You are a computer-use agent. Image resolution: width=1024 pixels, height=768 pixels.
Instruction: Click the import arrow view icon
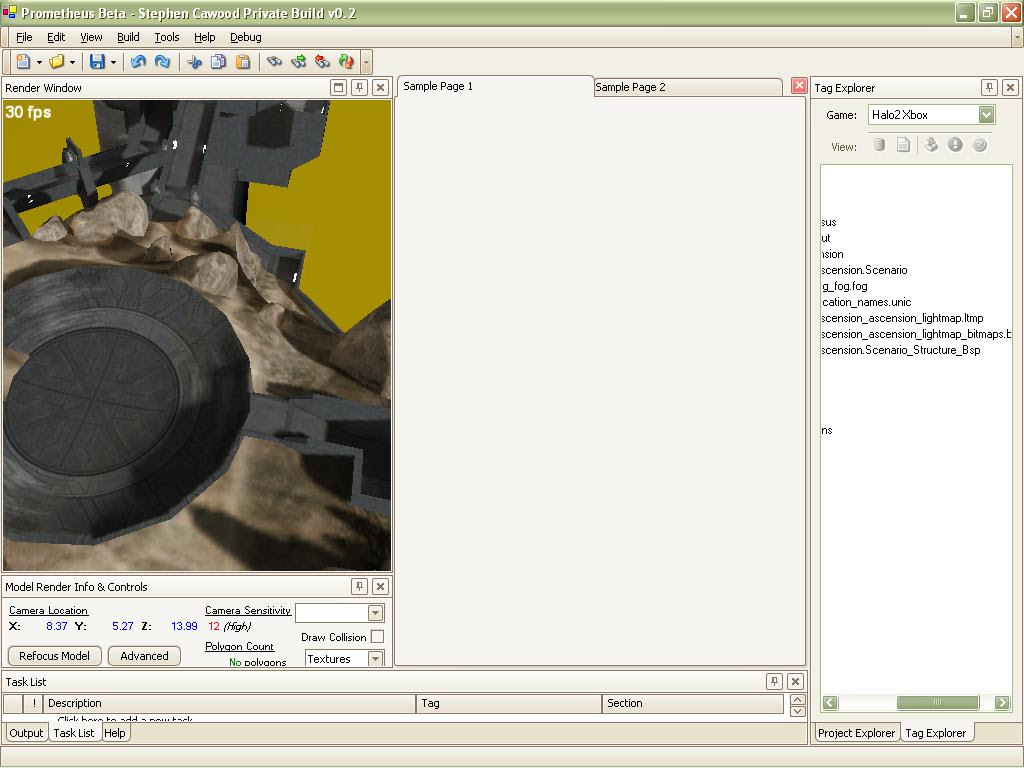931,145
